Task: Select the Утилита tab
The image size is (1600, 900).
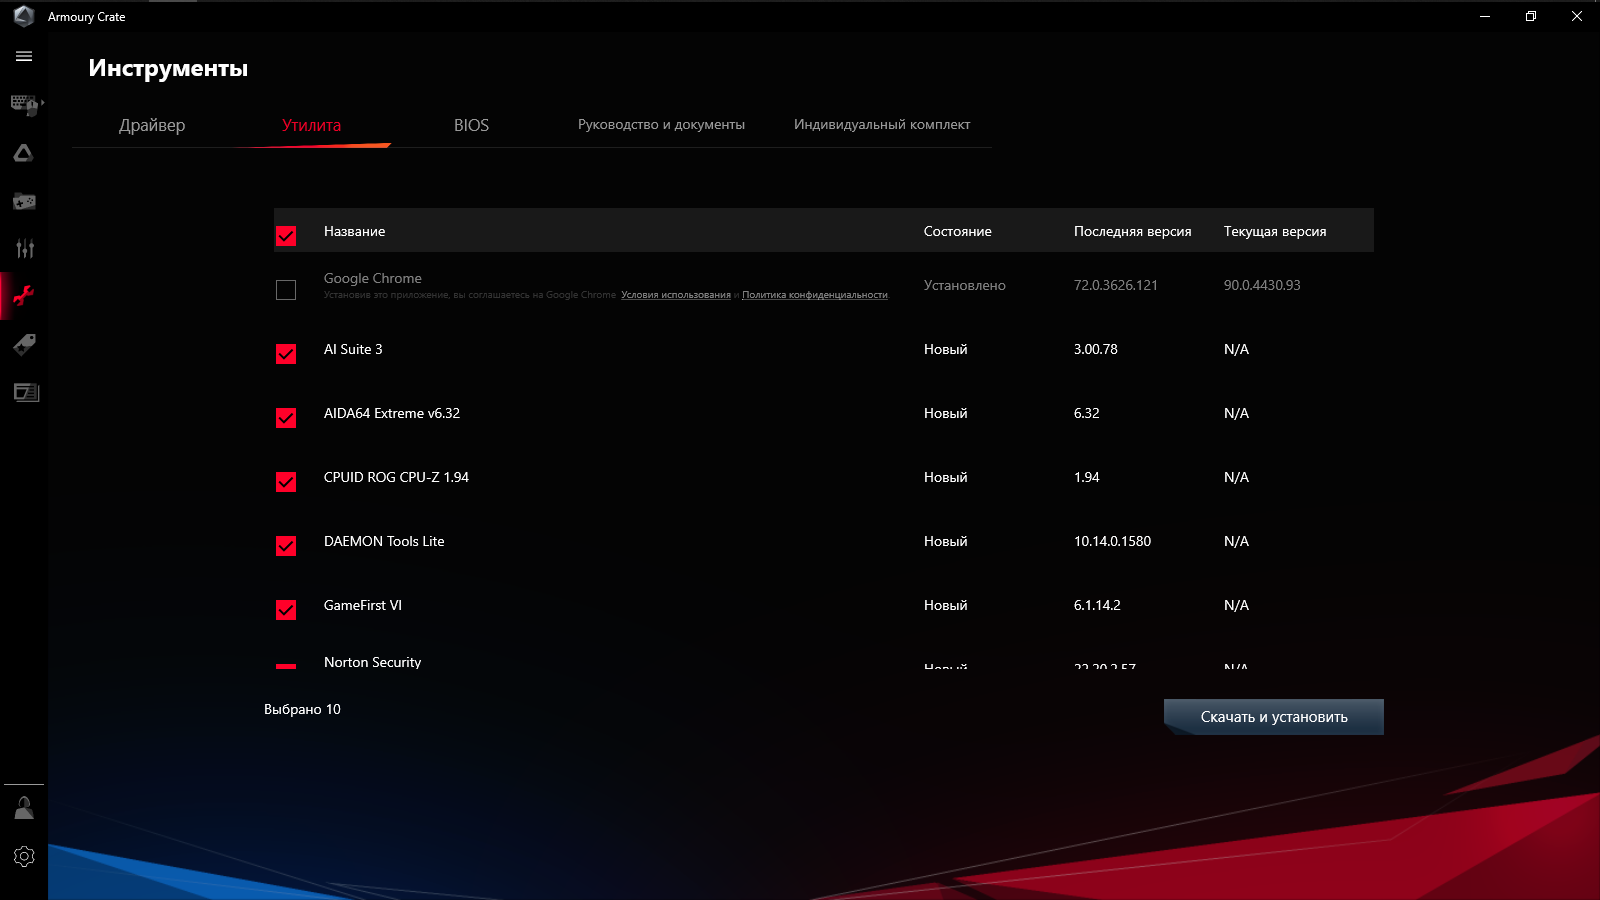Action: pos(311,125)
